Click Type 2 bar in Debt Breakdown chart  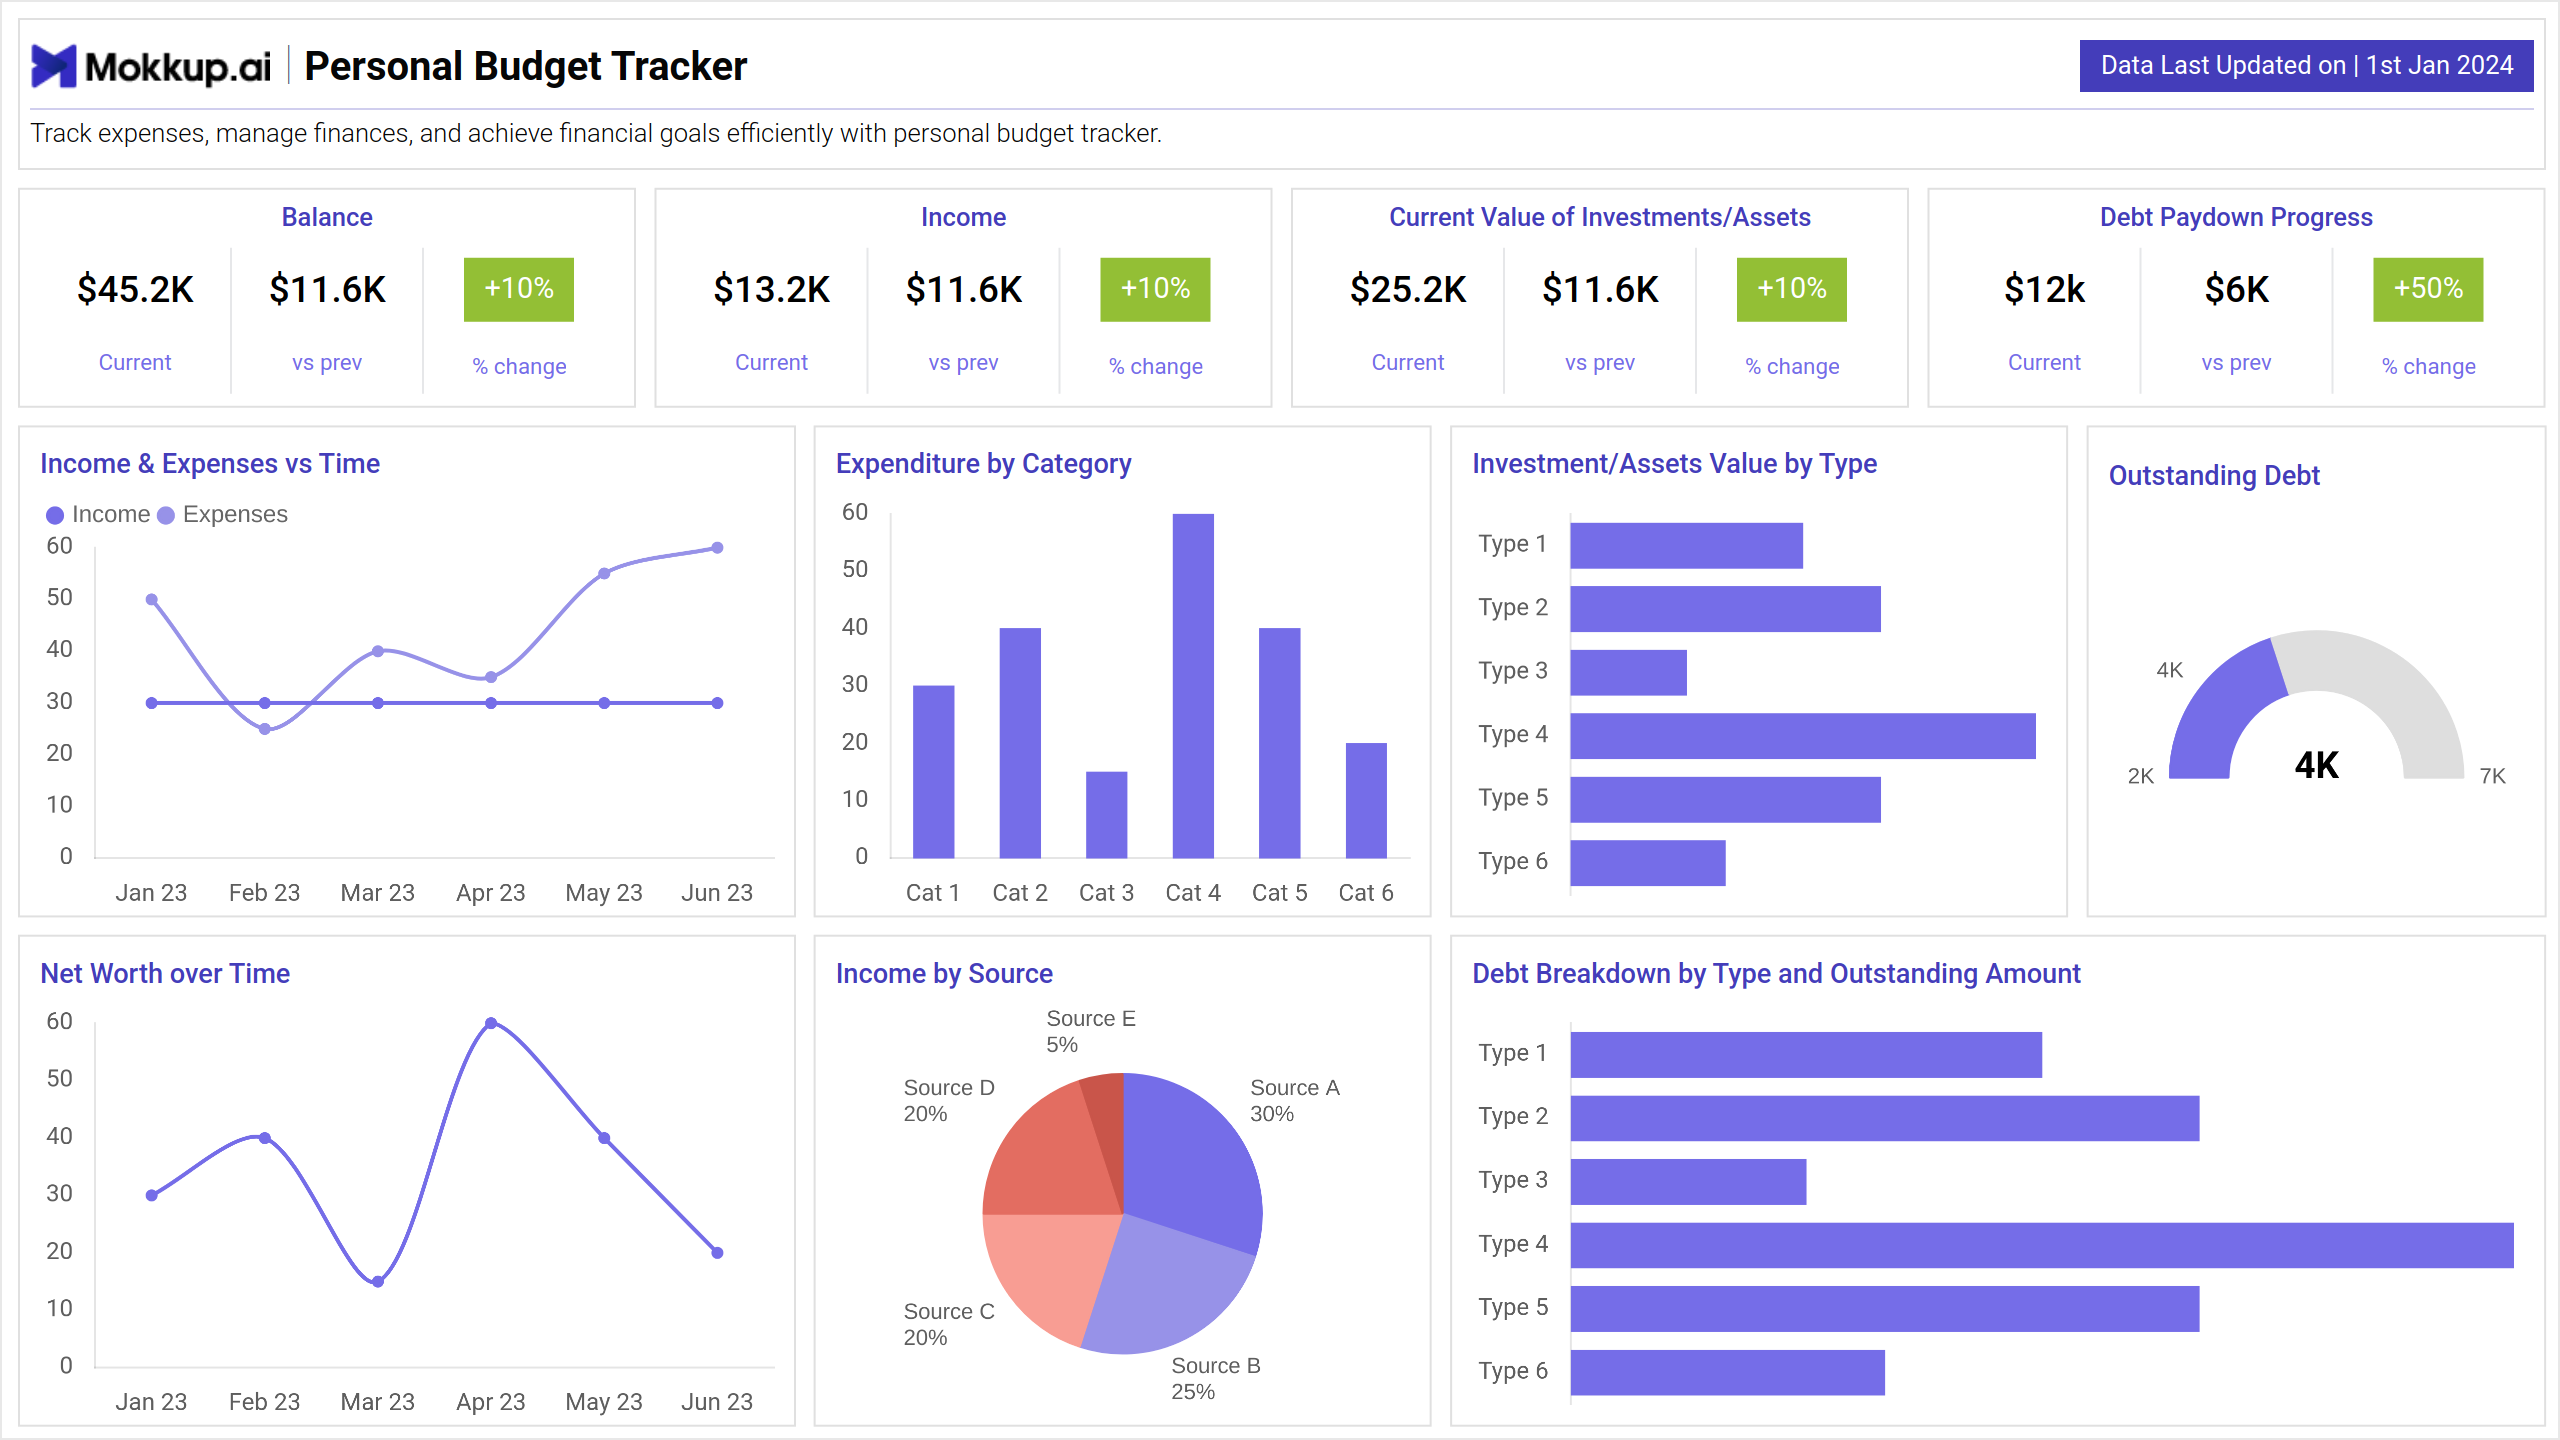(x=1884, y=1118)
